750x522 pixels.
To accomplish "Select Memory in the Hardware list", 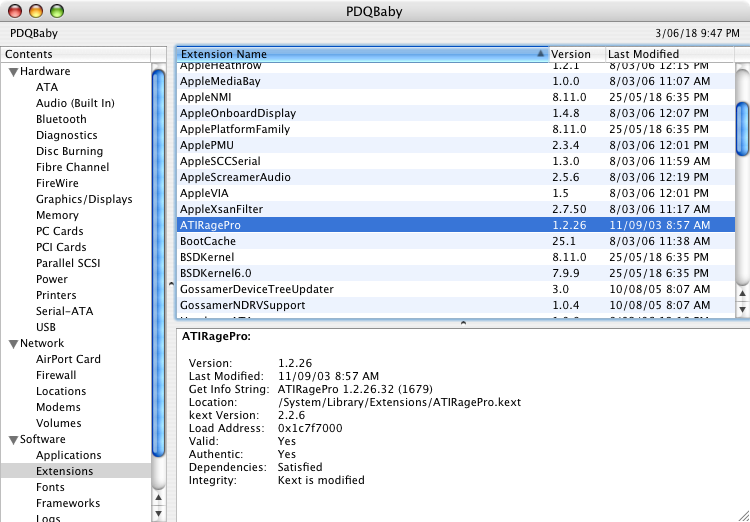I will [x=57, y=215].
